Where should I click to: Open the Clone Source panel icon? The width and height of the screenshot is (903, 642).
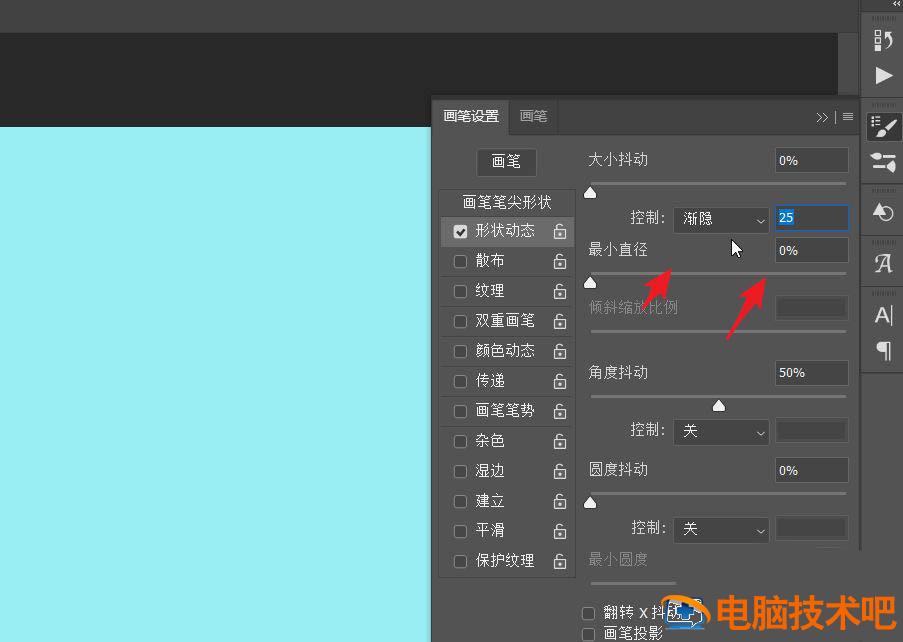click(883, 212)
